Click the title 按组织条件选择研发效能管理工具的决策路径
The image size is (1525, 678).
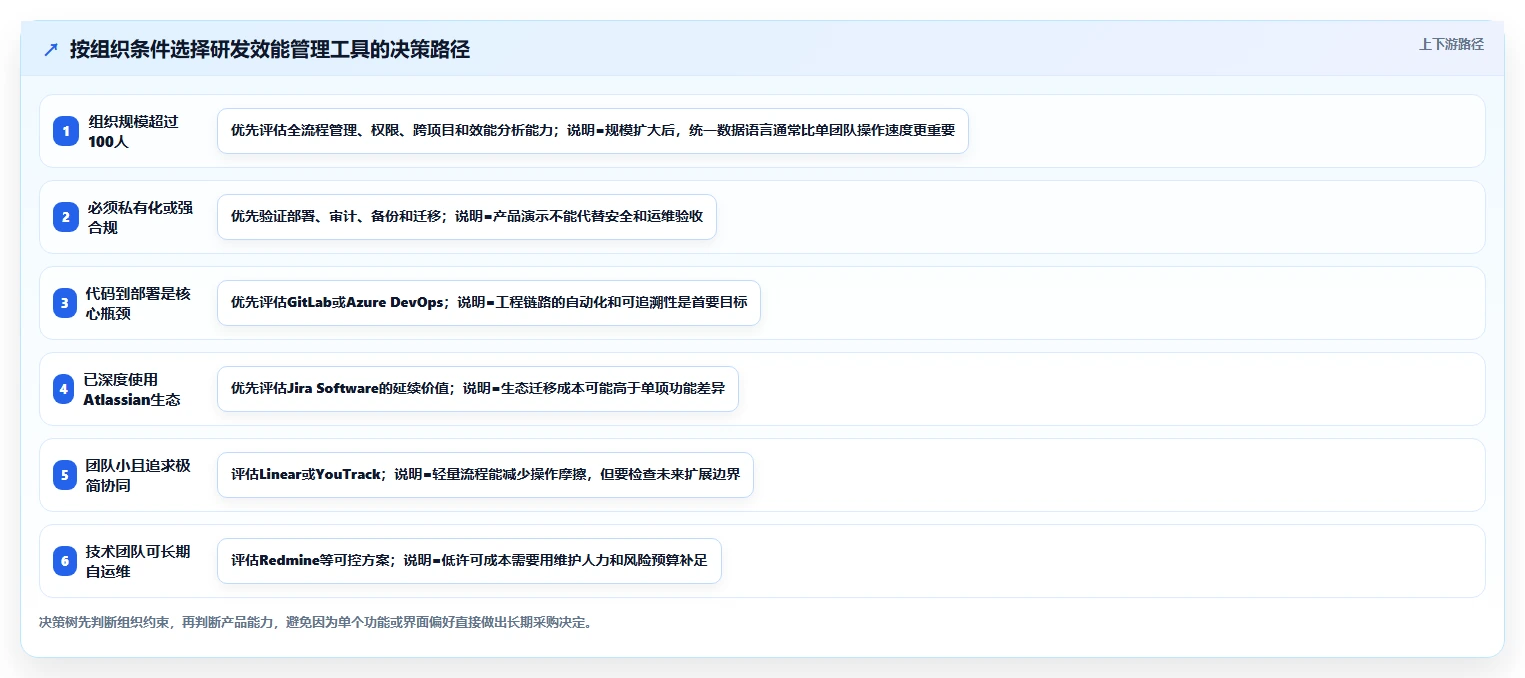coord(270,50)
